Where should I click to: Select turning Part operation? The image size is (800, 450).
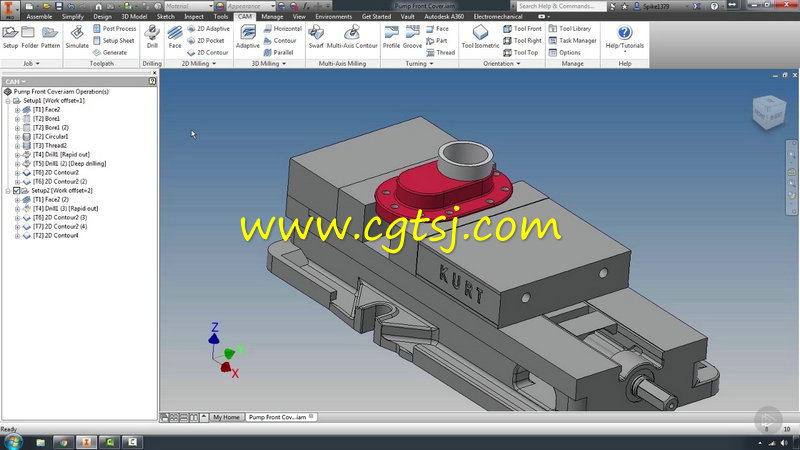click(x=436, y=40)
